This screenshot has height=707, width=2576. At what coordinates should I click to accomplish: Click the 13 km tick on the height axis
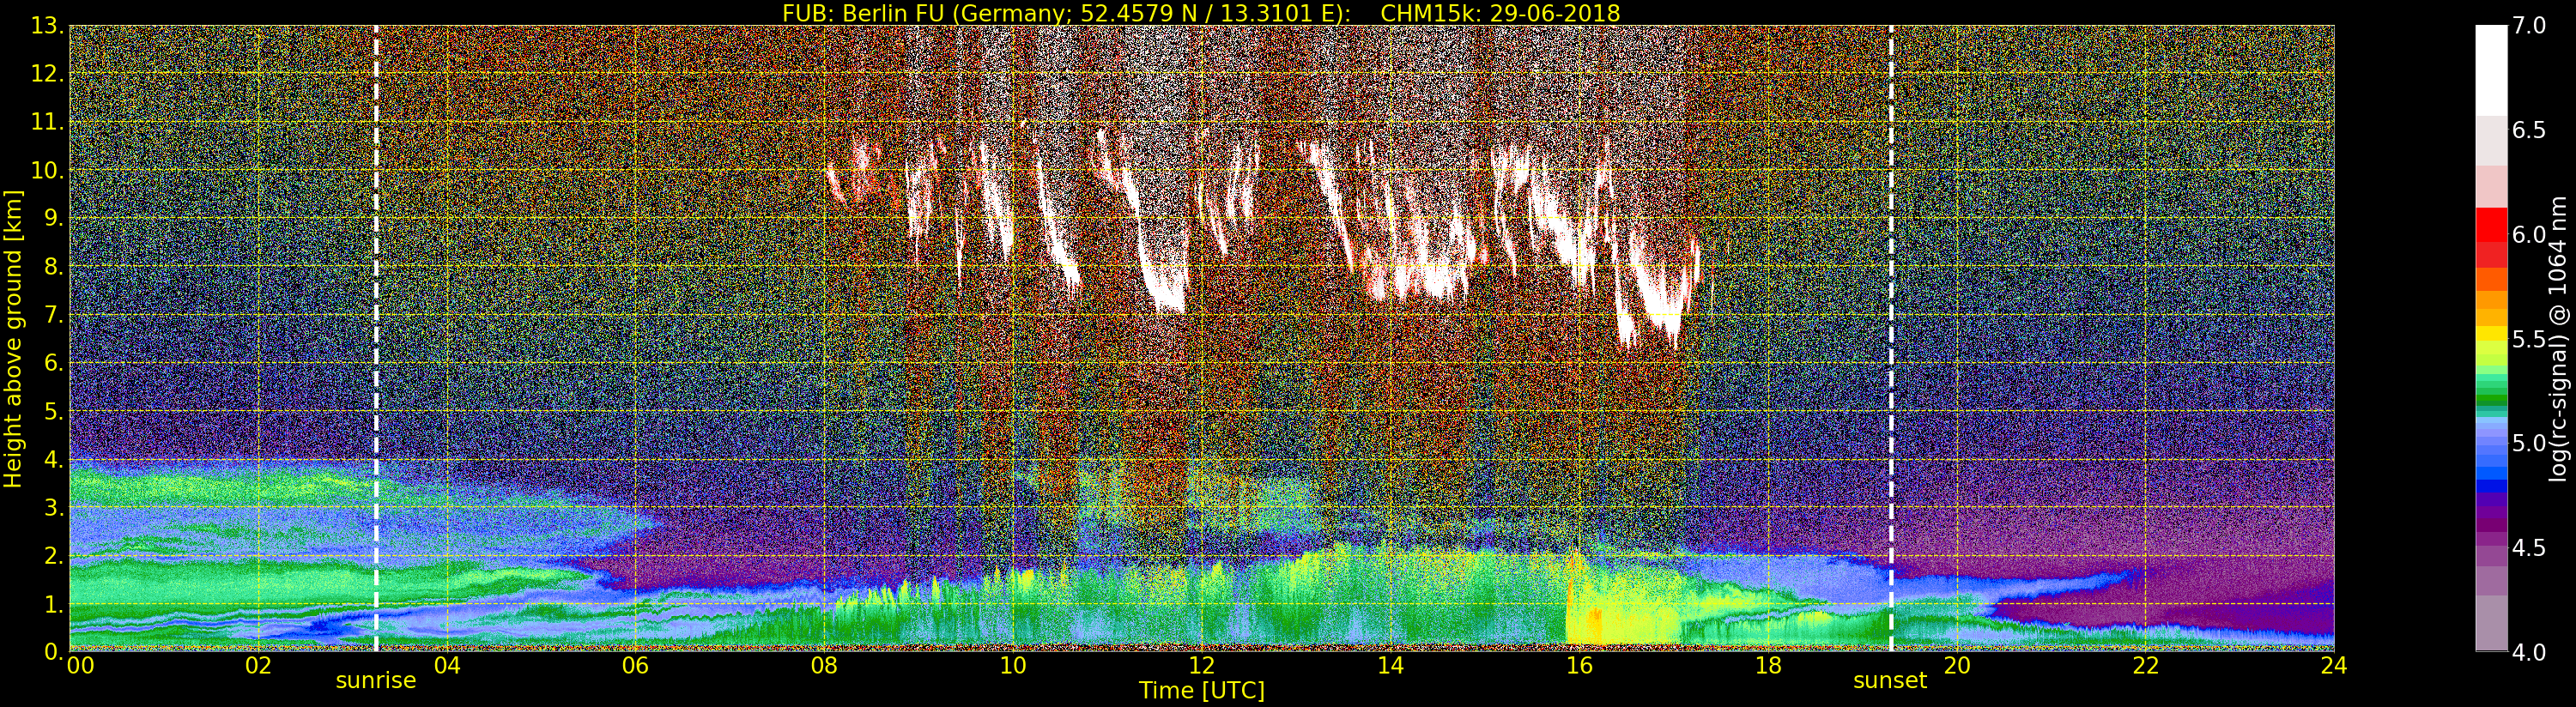(x=46, y=26)
